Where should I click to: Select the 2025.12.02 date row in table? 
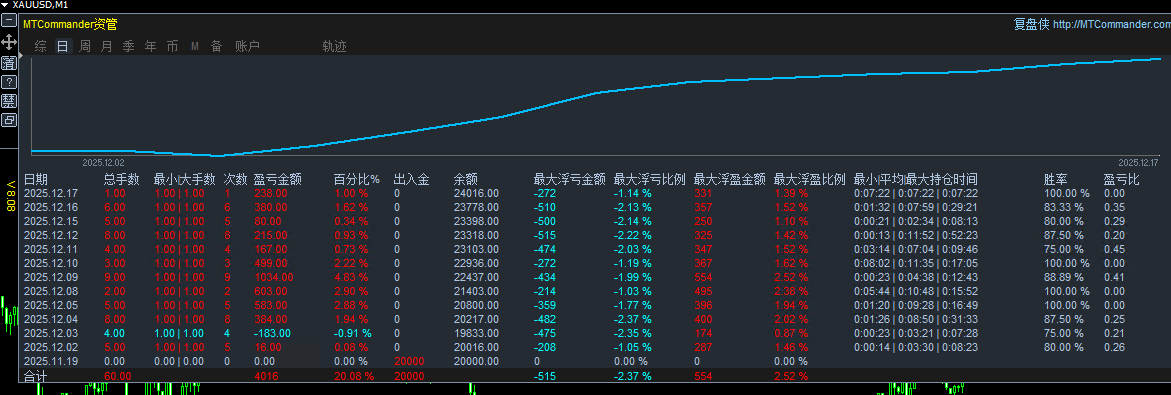click(x=51, y=347)
